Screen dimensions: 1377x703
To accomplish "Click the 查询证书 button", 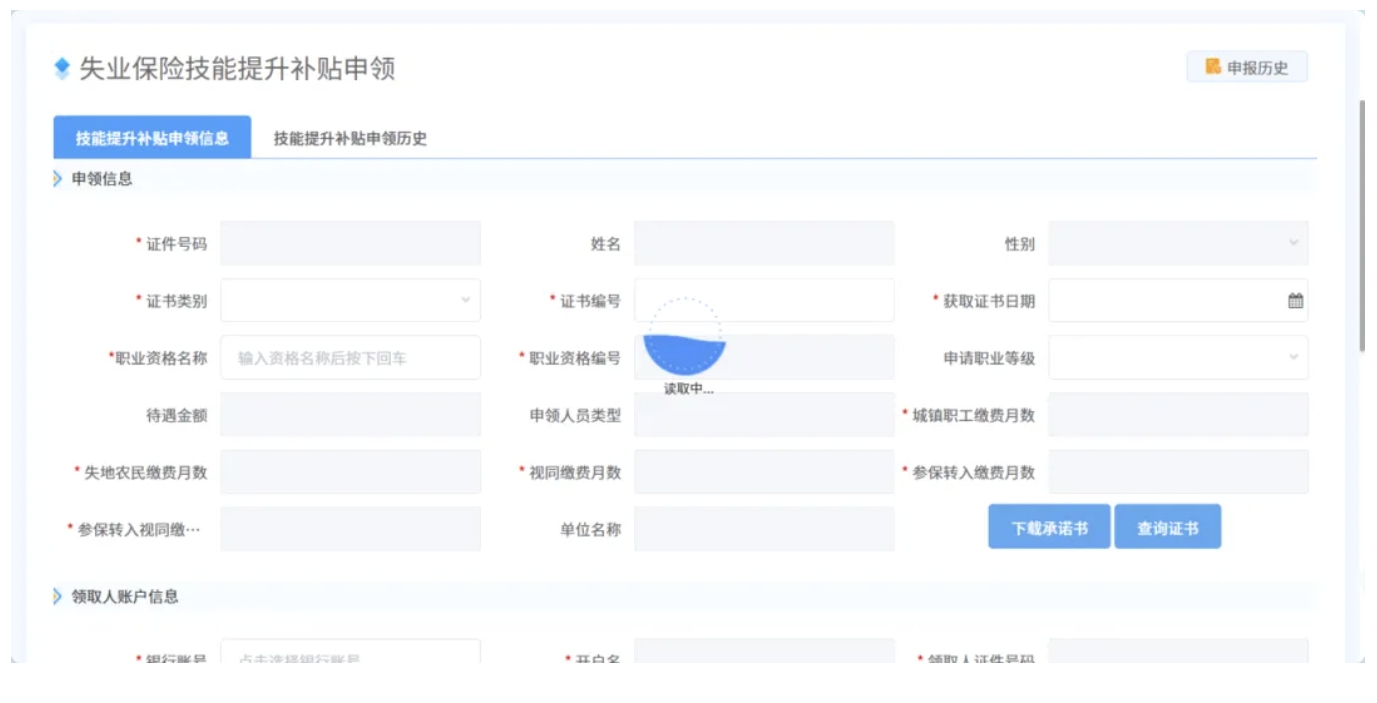I will (1167, 527).
